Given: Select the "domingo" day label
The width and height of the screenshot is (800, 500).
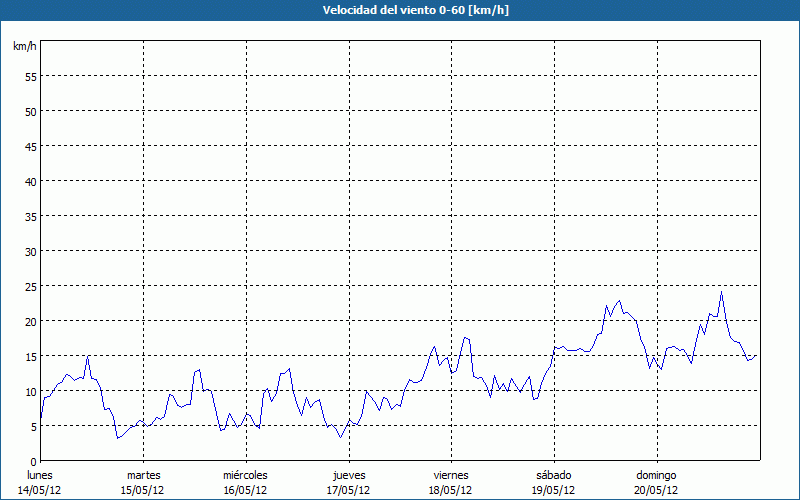Looking at the screenshot, I should pyautogui.click(x=656, y=475).
